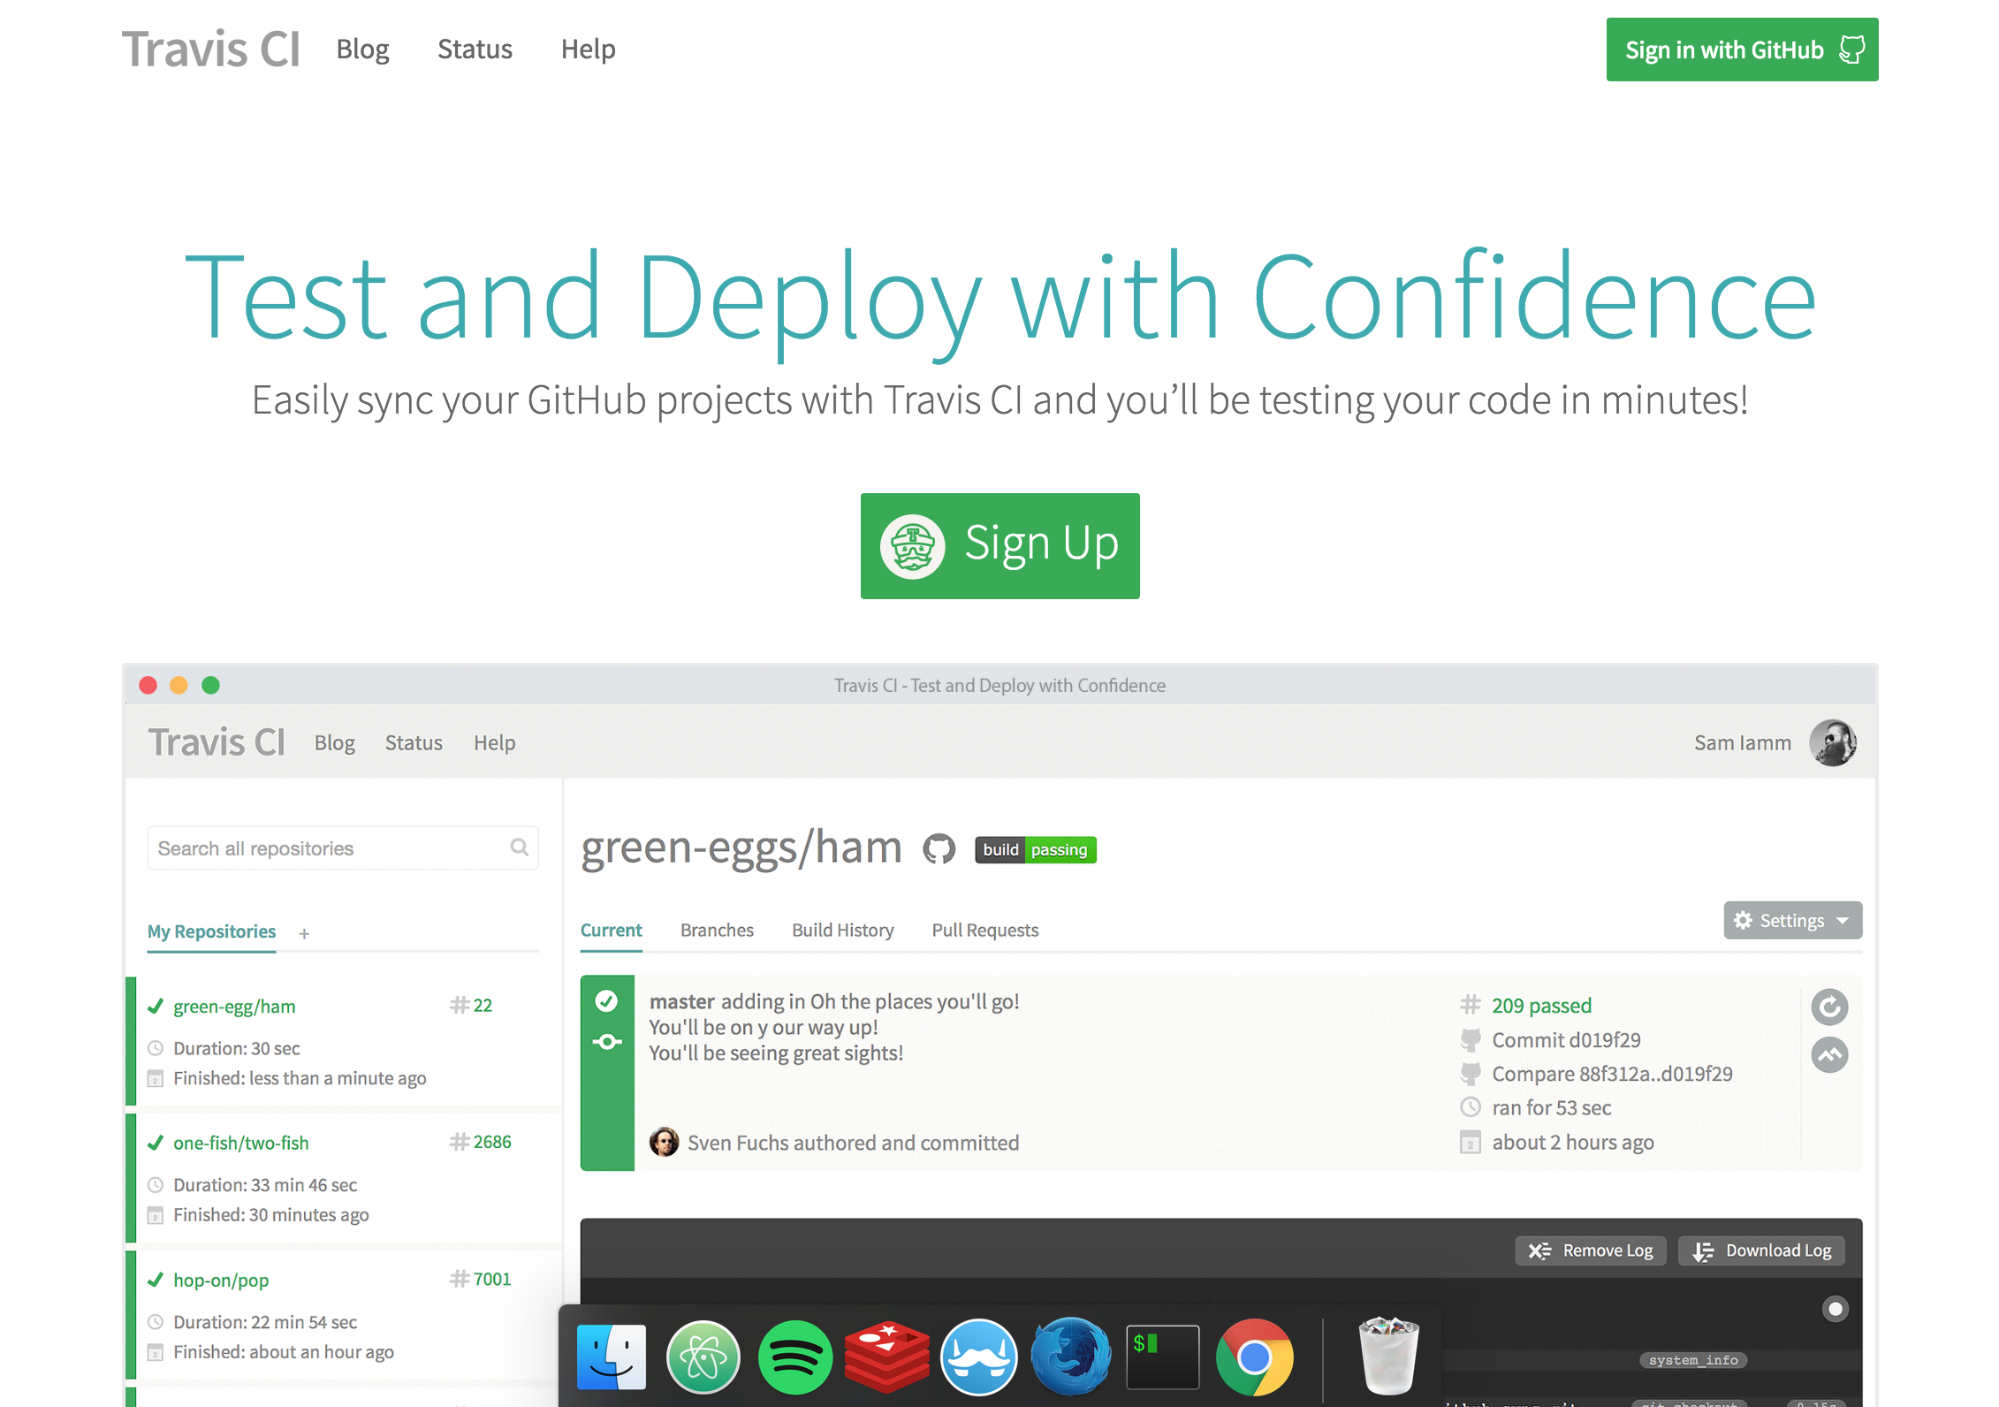Click the restart build circular arrow icon

click(x=1829, y=1006)
